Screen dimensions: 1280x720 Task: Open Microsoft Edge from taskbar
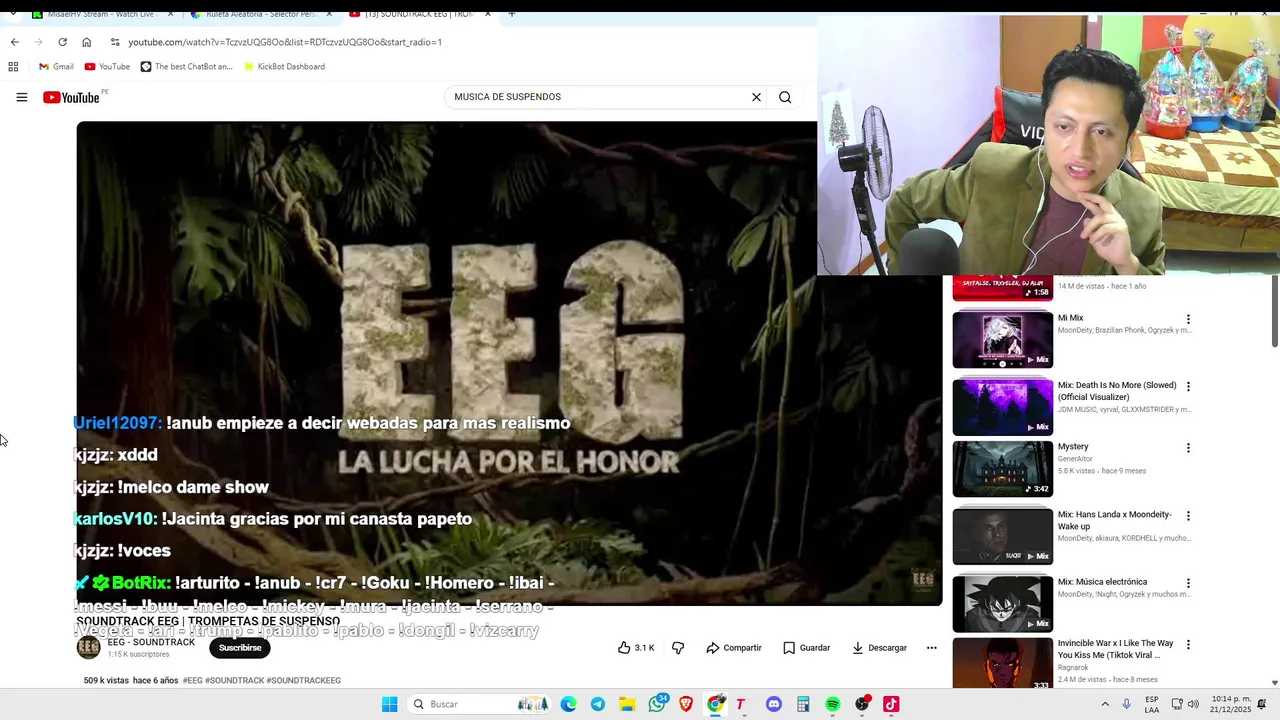(569, 704)
